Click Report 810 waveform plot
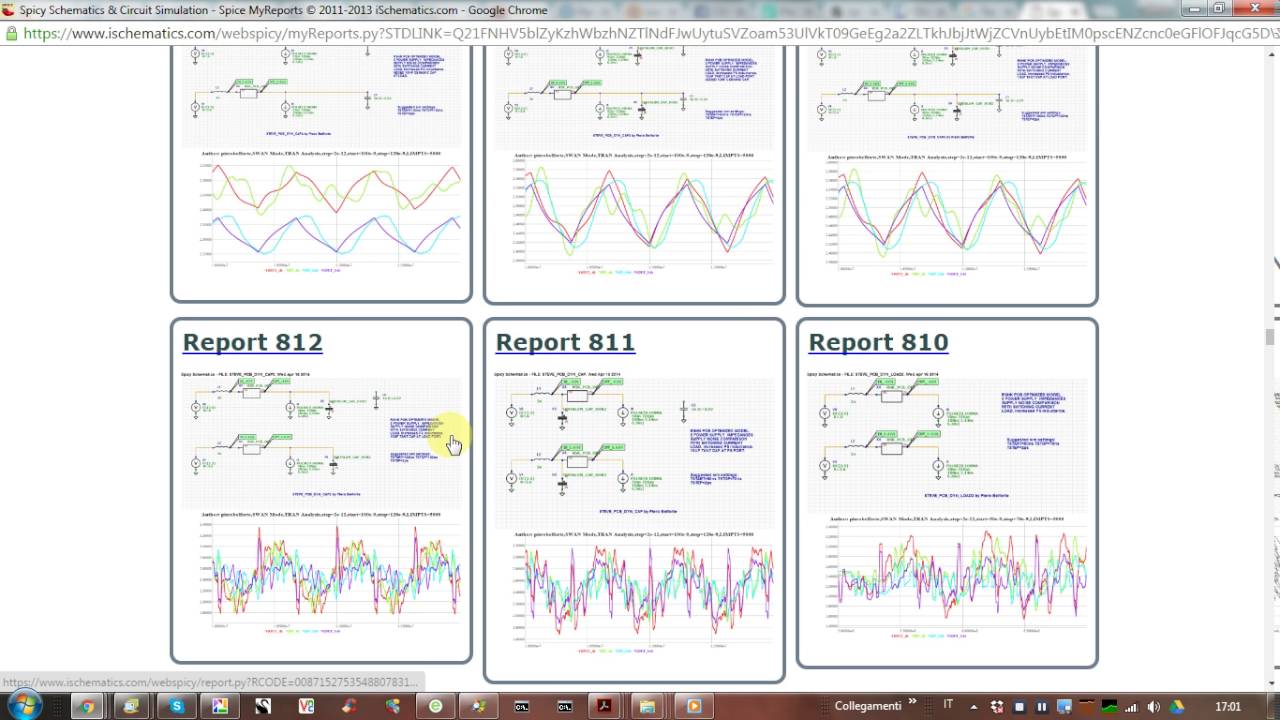The width and height of the screenshot is (1280, 720). (x=947, y=577)
